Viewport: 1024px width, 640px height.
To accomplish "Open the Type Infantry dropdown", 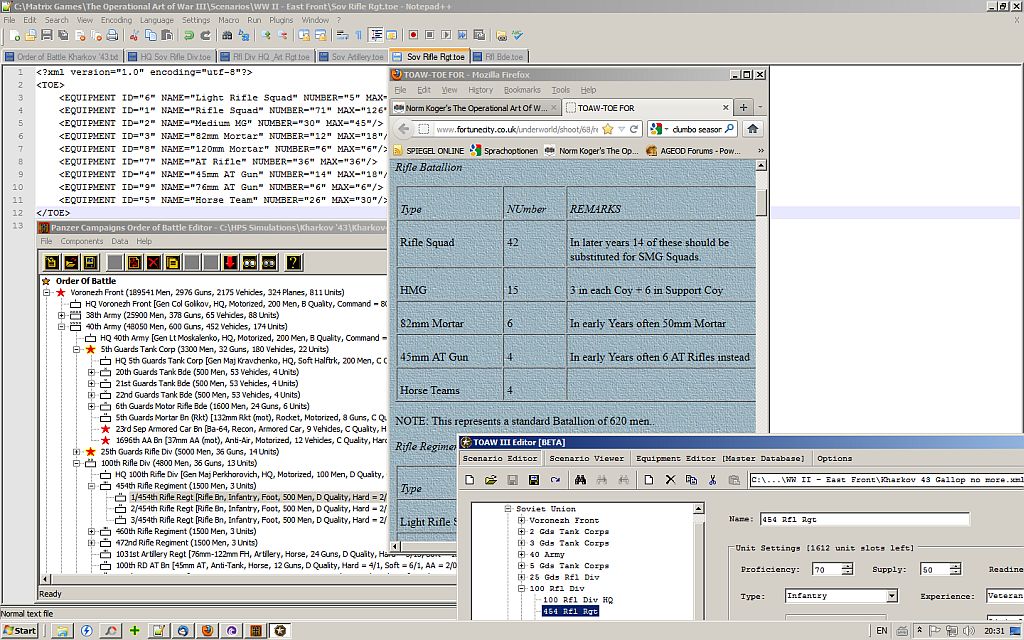I will click(x=891, y=596).
